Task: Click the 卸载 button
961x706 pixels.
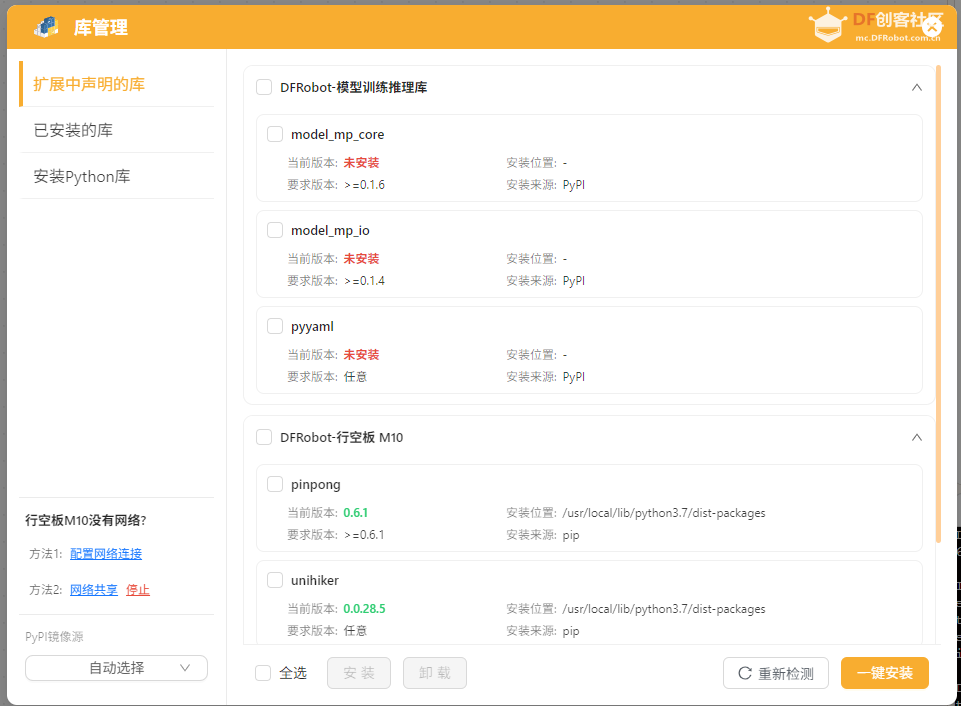Action: tap(435, 673)
